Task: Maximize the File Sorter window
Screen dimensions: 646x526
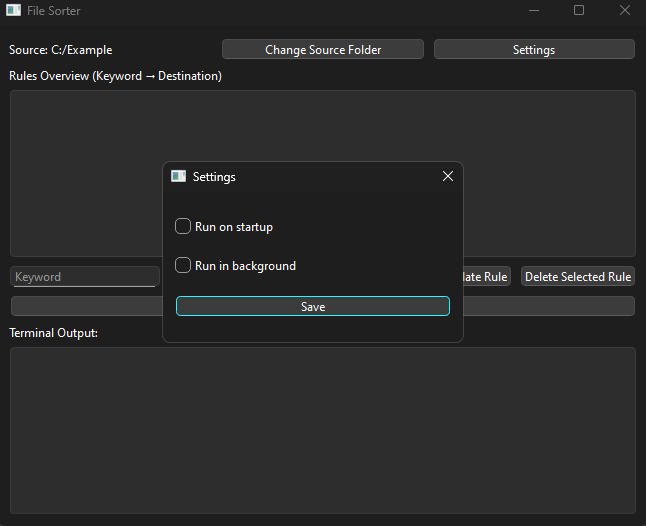Action: pos(579,11)
